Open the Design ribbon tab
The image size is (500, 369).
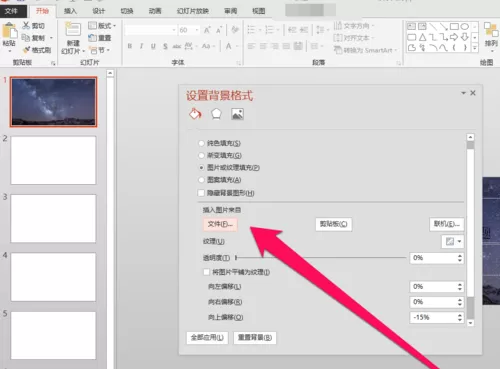[99, 11]
